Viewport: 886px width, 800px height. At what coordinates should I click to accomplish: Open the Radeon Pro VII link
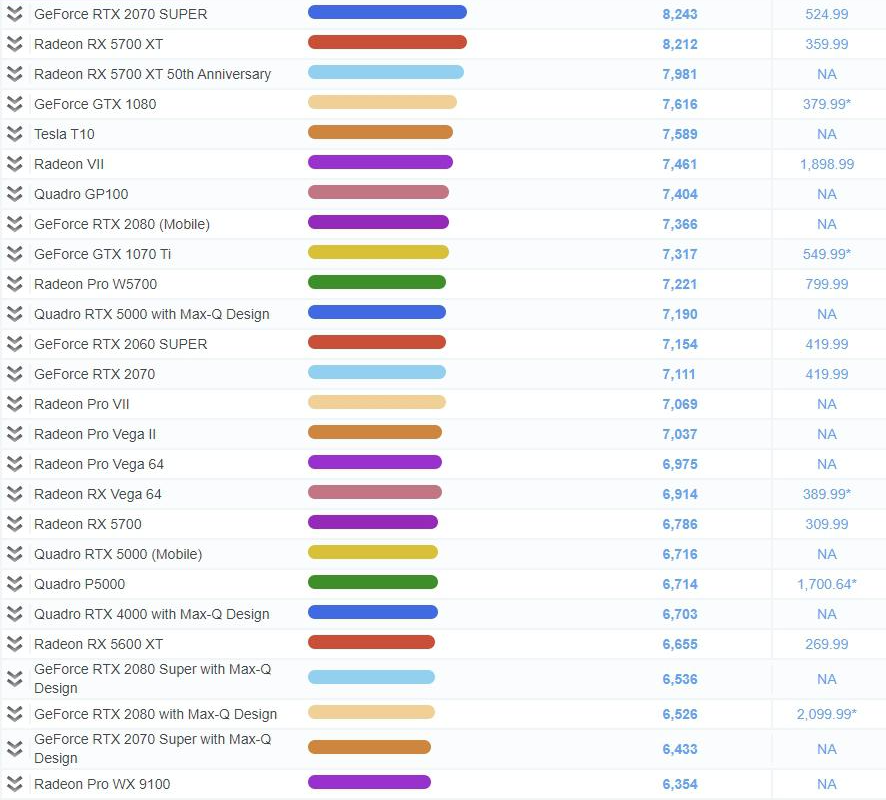pos(81,404)
